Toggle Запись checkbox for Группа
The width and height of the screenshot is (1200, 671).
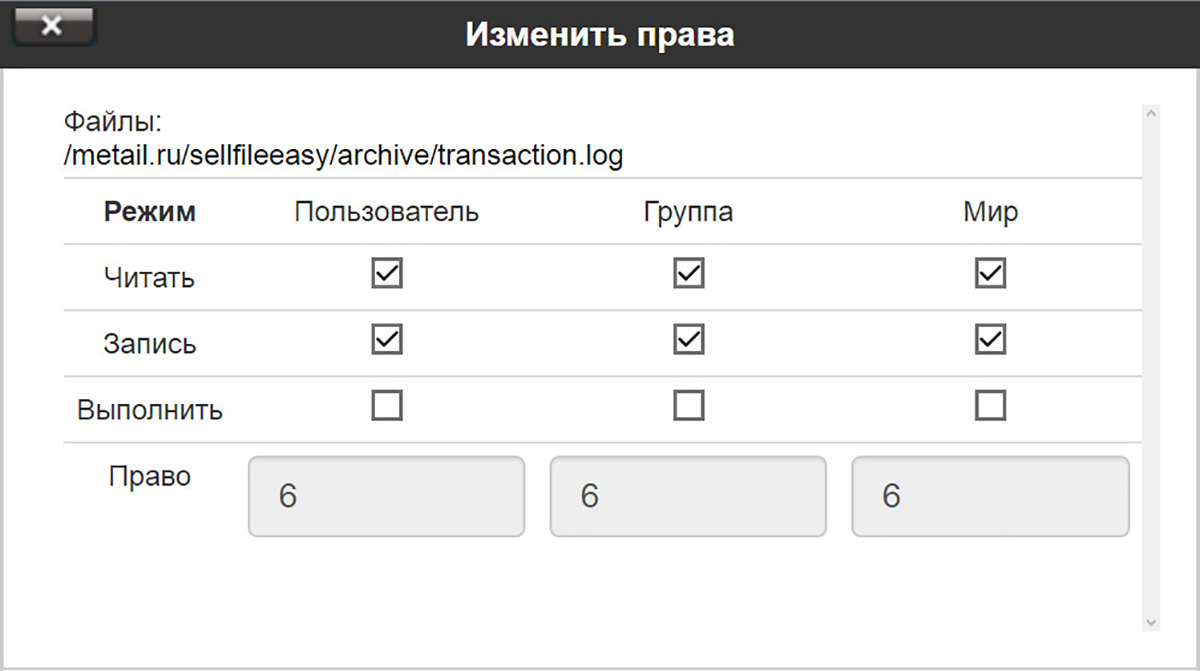coord(689,340)
